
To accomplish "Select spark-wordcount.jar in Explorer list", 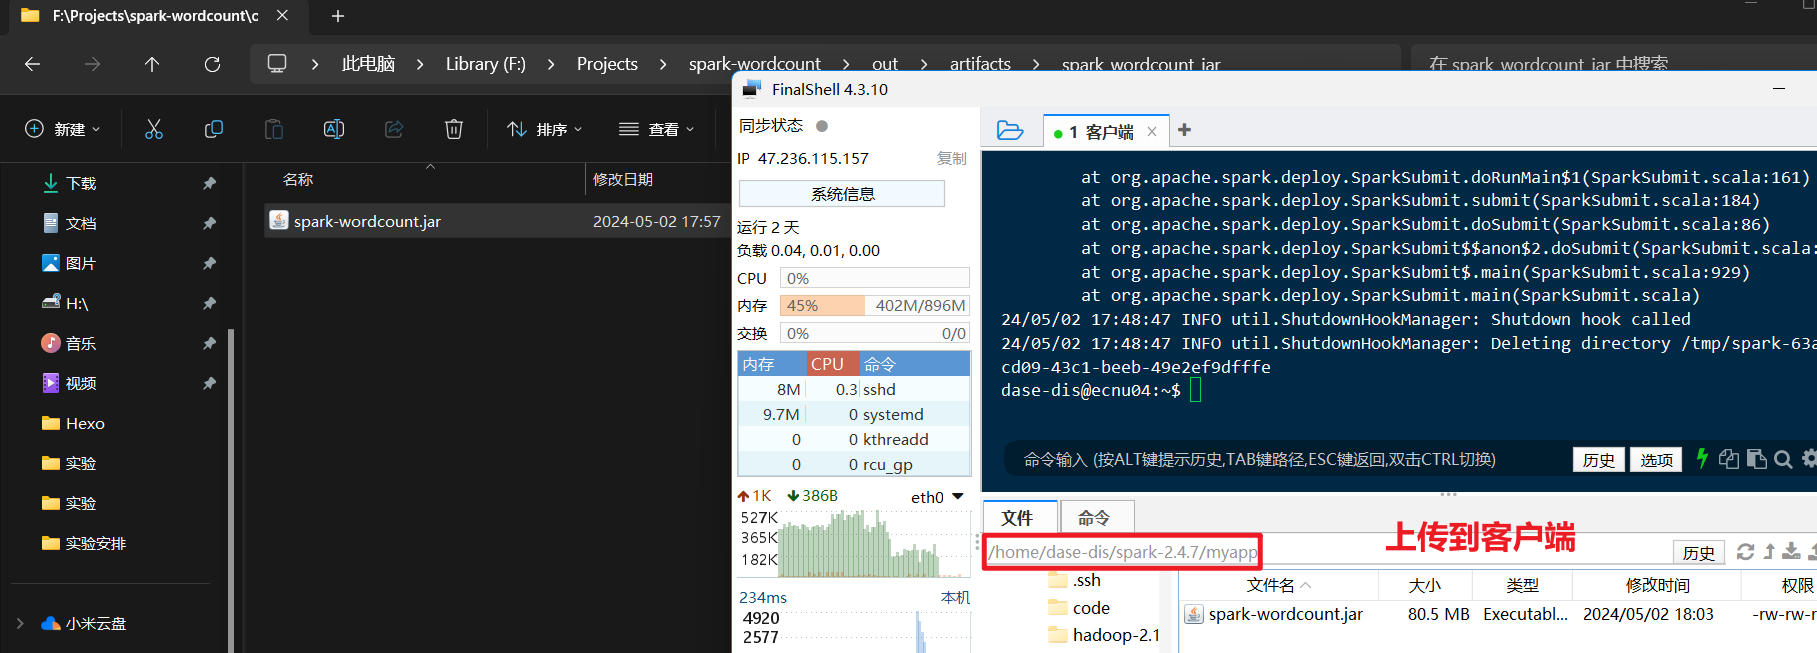I will pos(497,221).
